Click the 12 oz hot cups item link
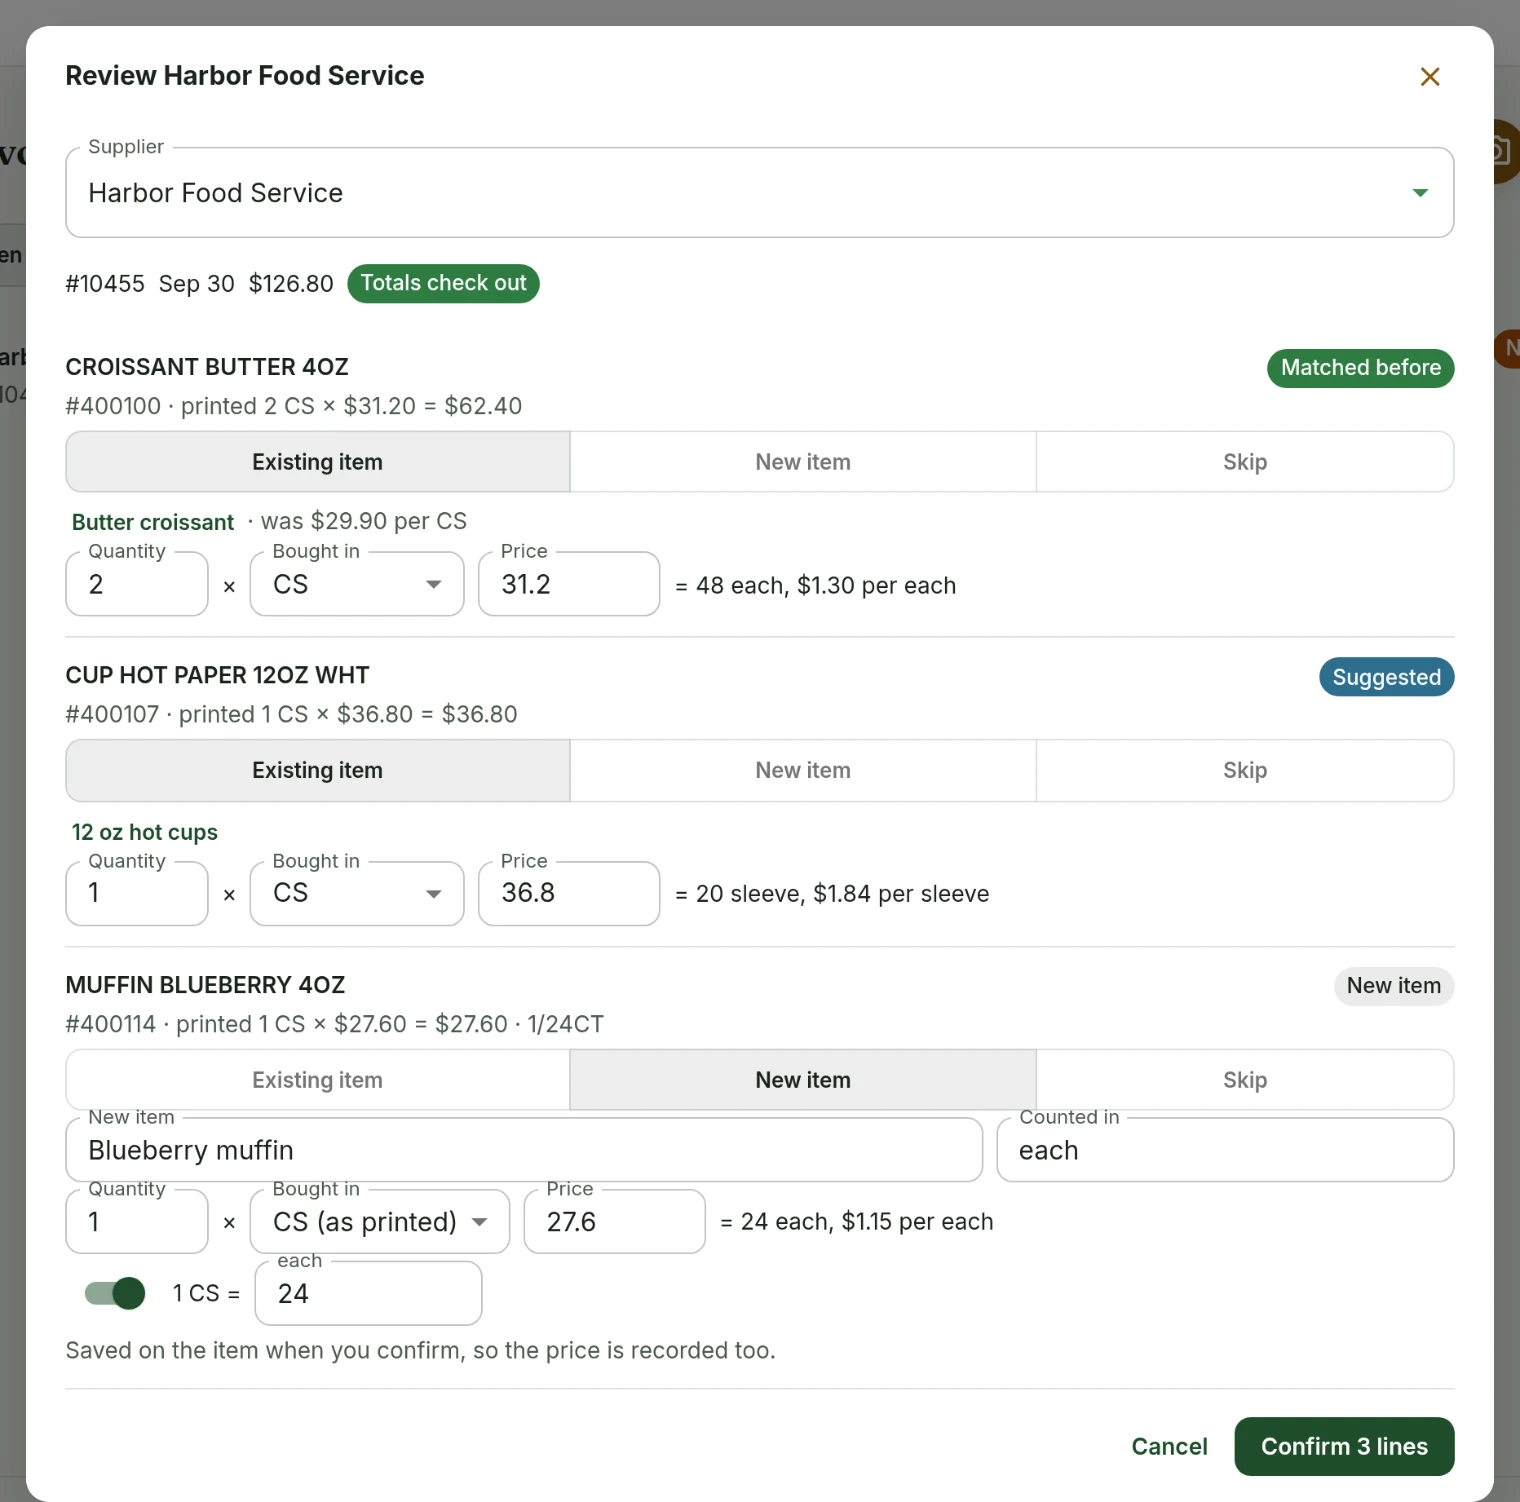Screen dimensions: 1520x1502 pyautogui.click(x=145, y=832)
